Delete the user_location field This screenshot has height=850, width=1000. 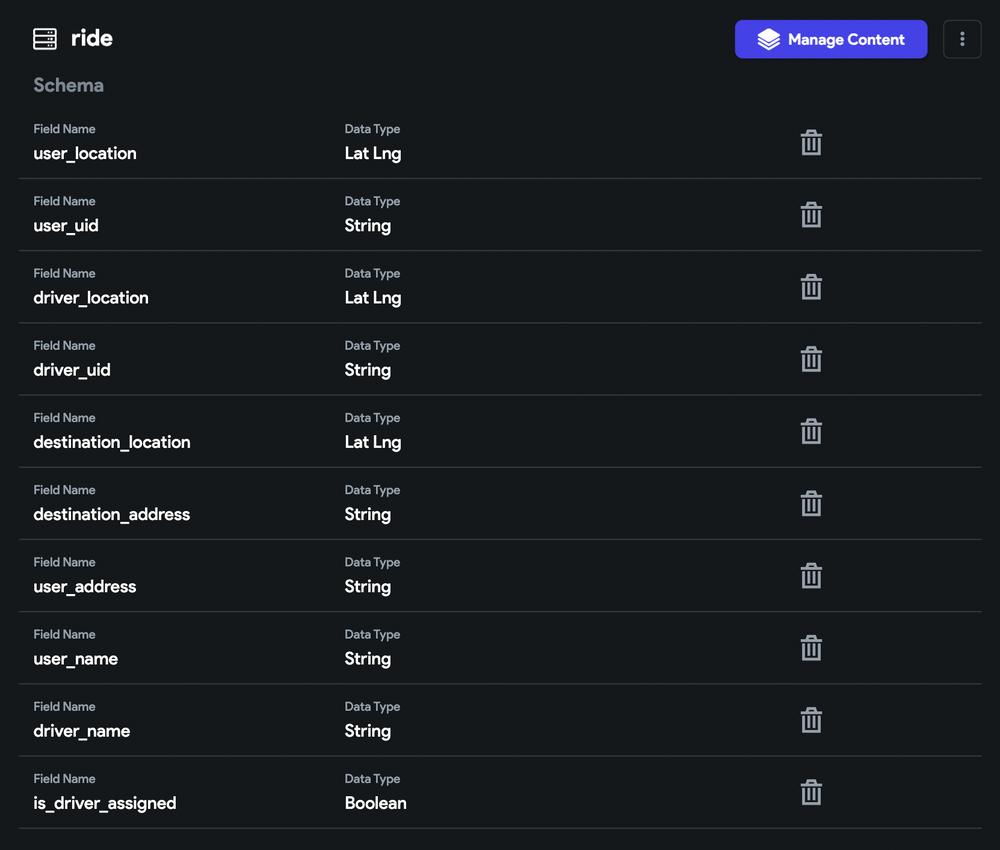tap(811, 143)
